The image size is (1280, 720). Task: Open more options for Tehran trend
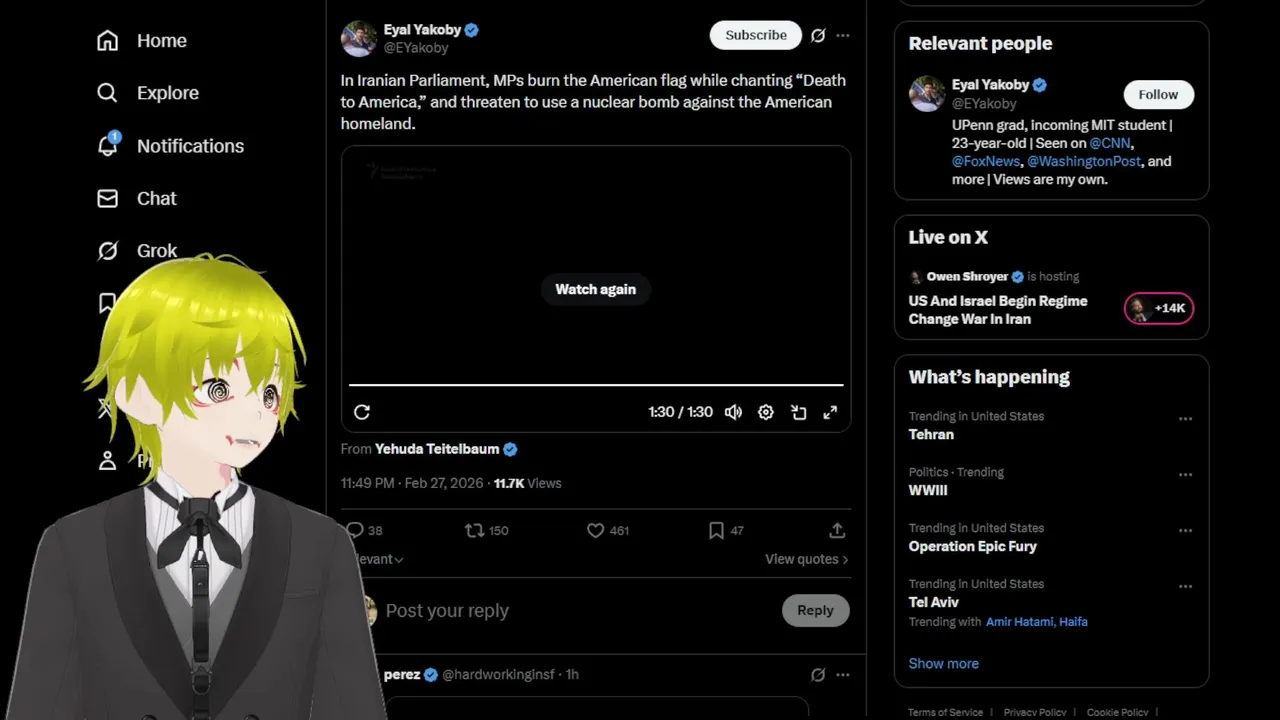[x=1186, y=419]
